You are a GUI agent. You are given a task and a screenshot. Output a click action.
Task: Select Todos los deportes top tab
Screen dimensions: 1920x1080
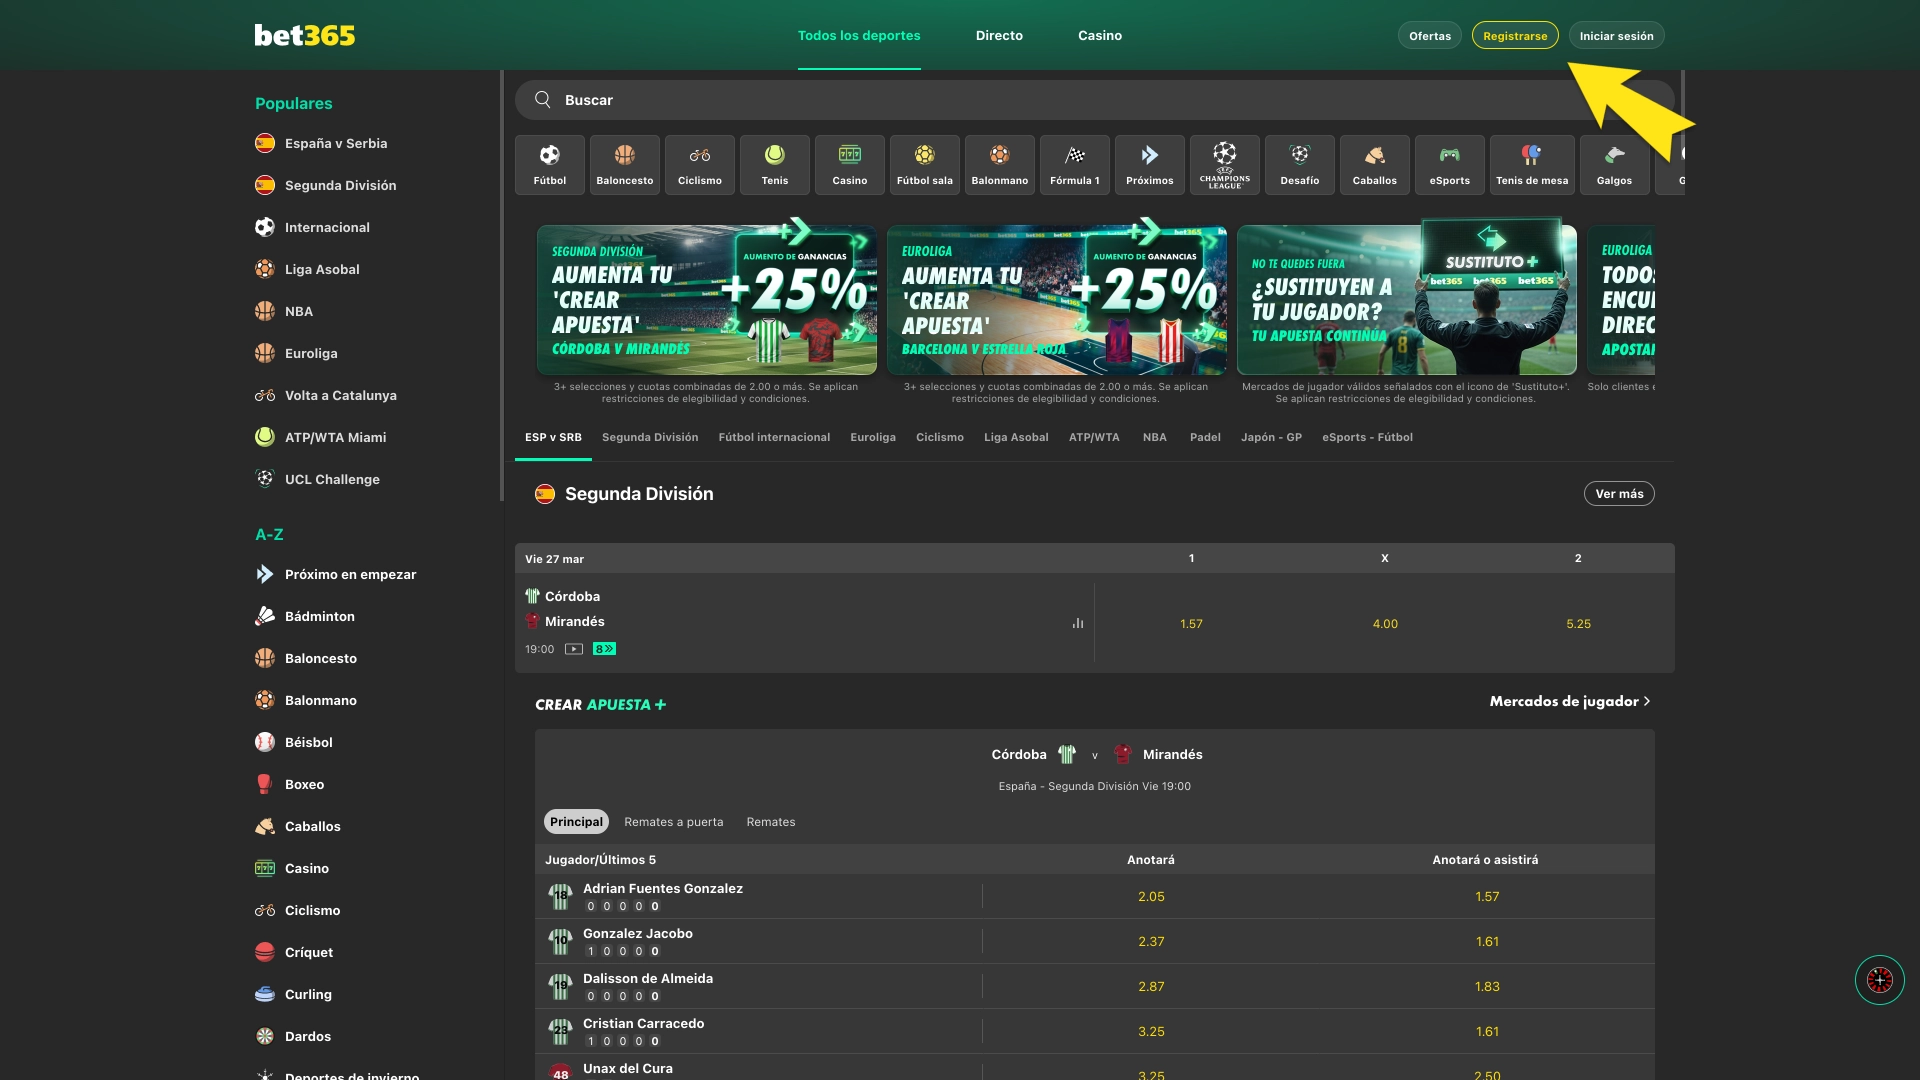point(859,35)
